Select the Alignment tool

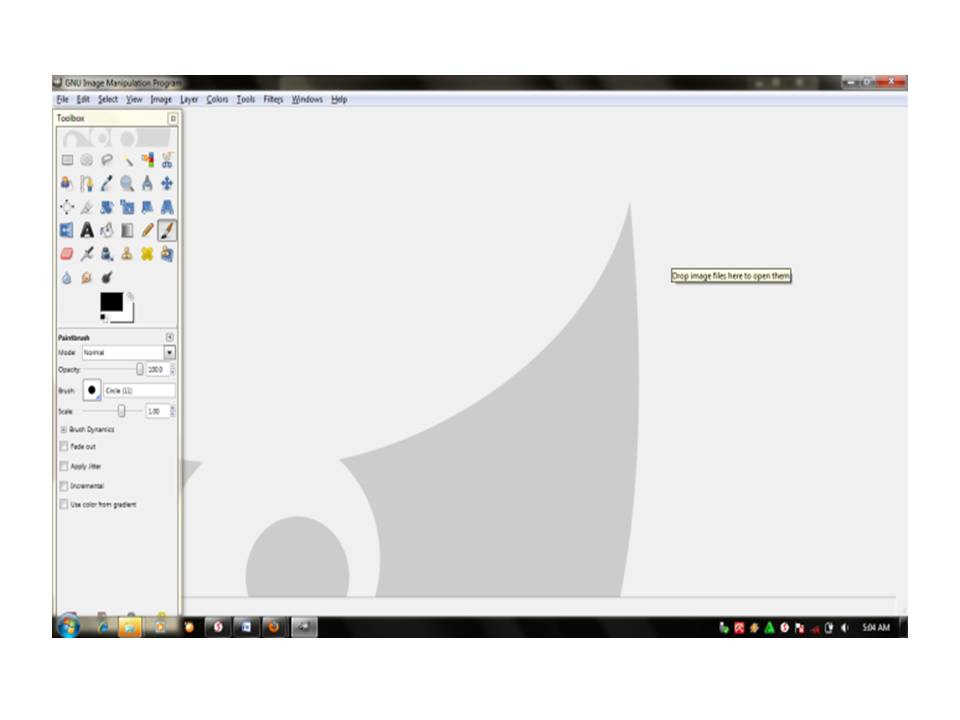point(67,207)
